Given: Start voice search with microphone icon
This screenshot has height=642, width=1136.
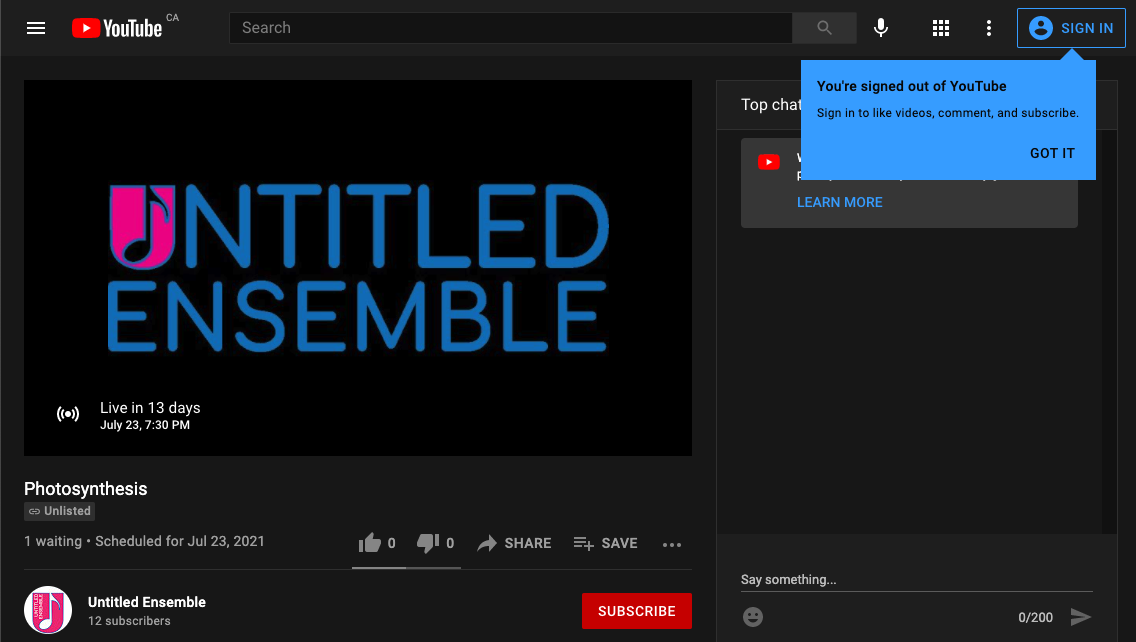Looking at the screenshot, I should click(x=881, y=28).
